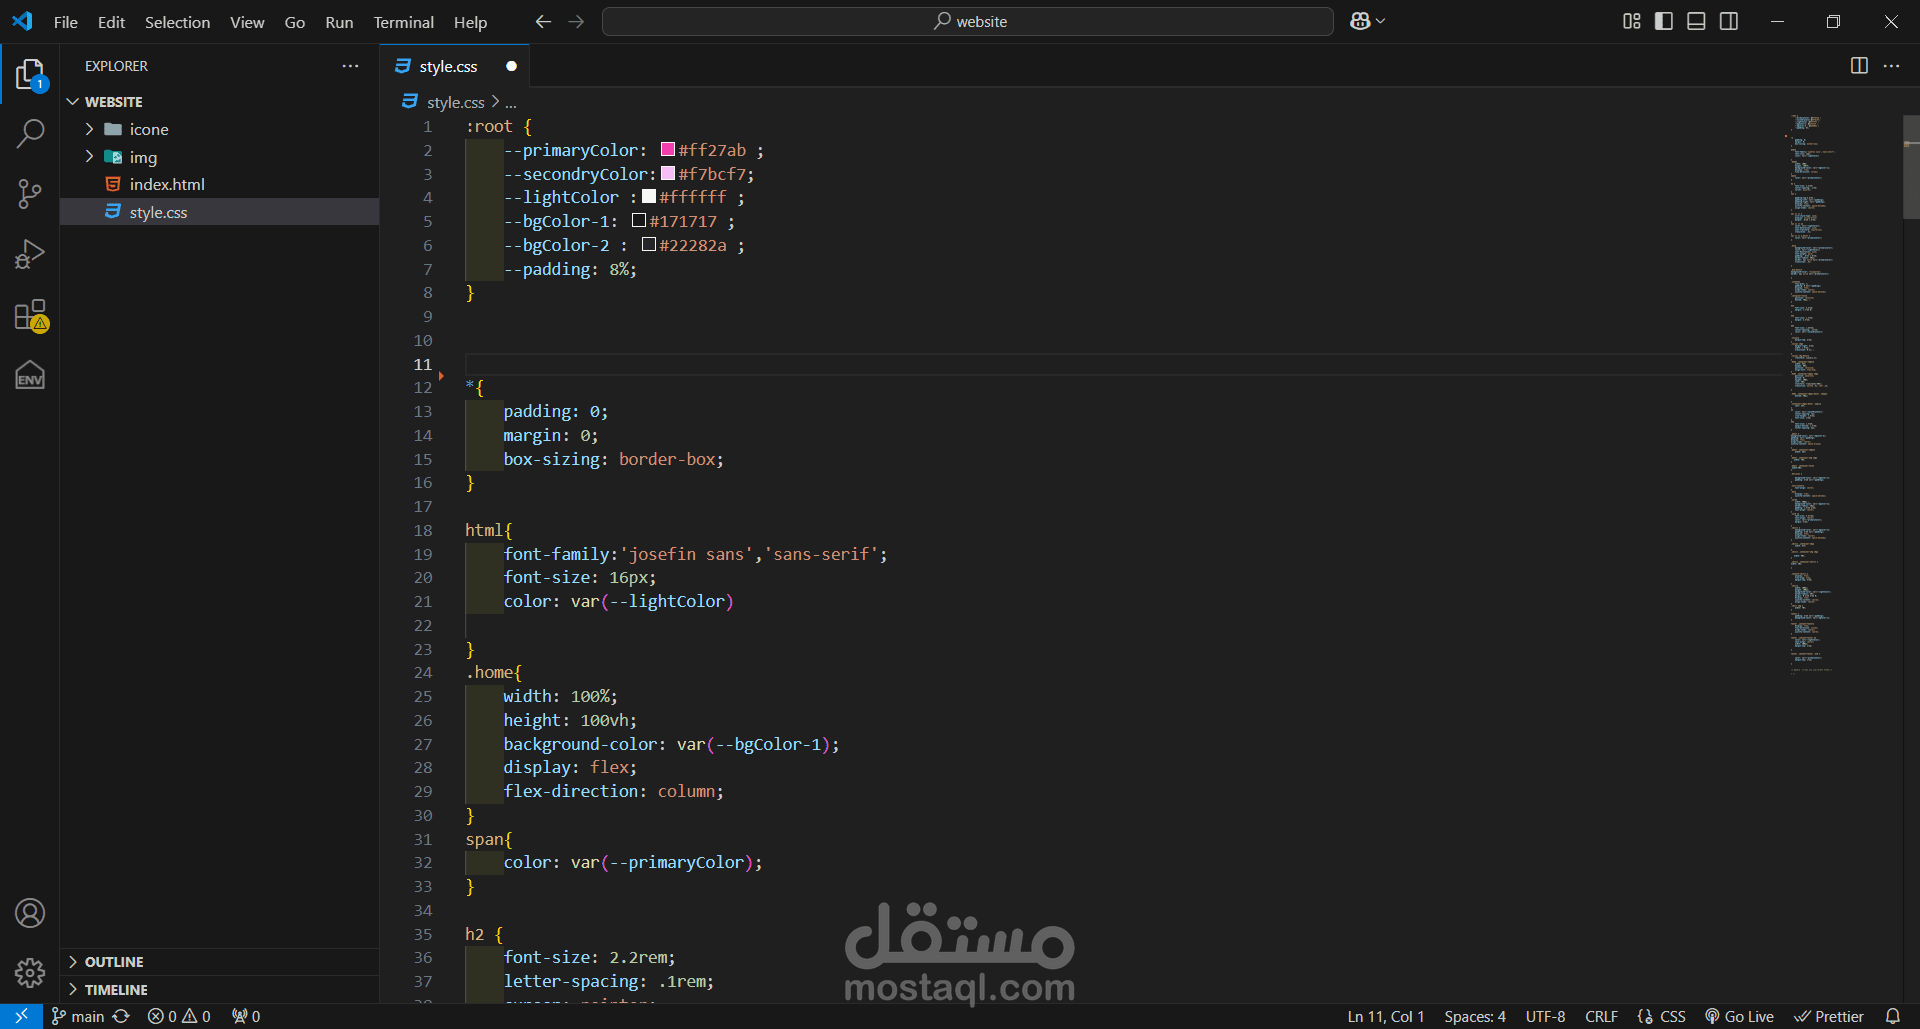The height and width of the screenshot is (1029, 1920).
Task: Open the remote window indicator
Action: [x=21, y=1016]
